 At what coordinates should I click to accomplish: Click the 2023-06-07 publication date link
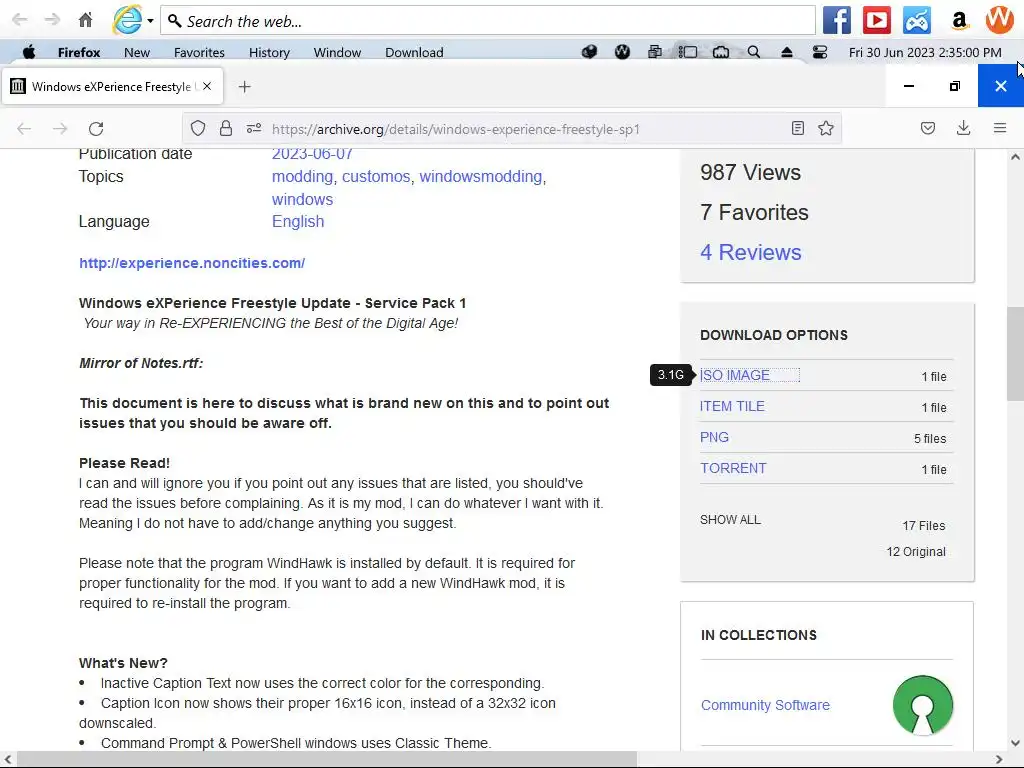[x=312, y=154]
